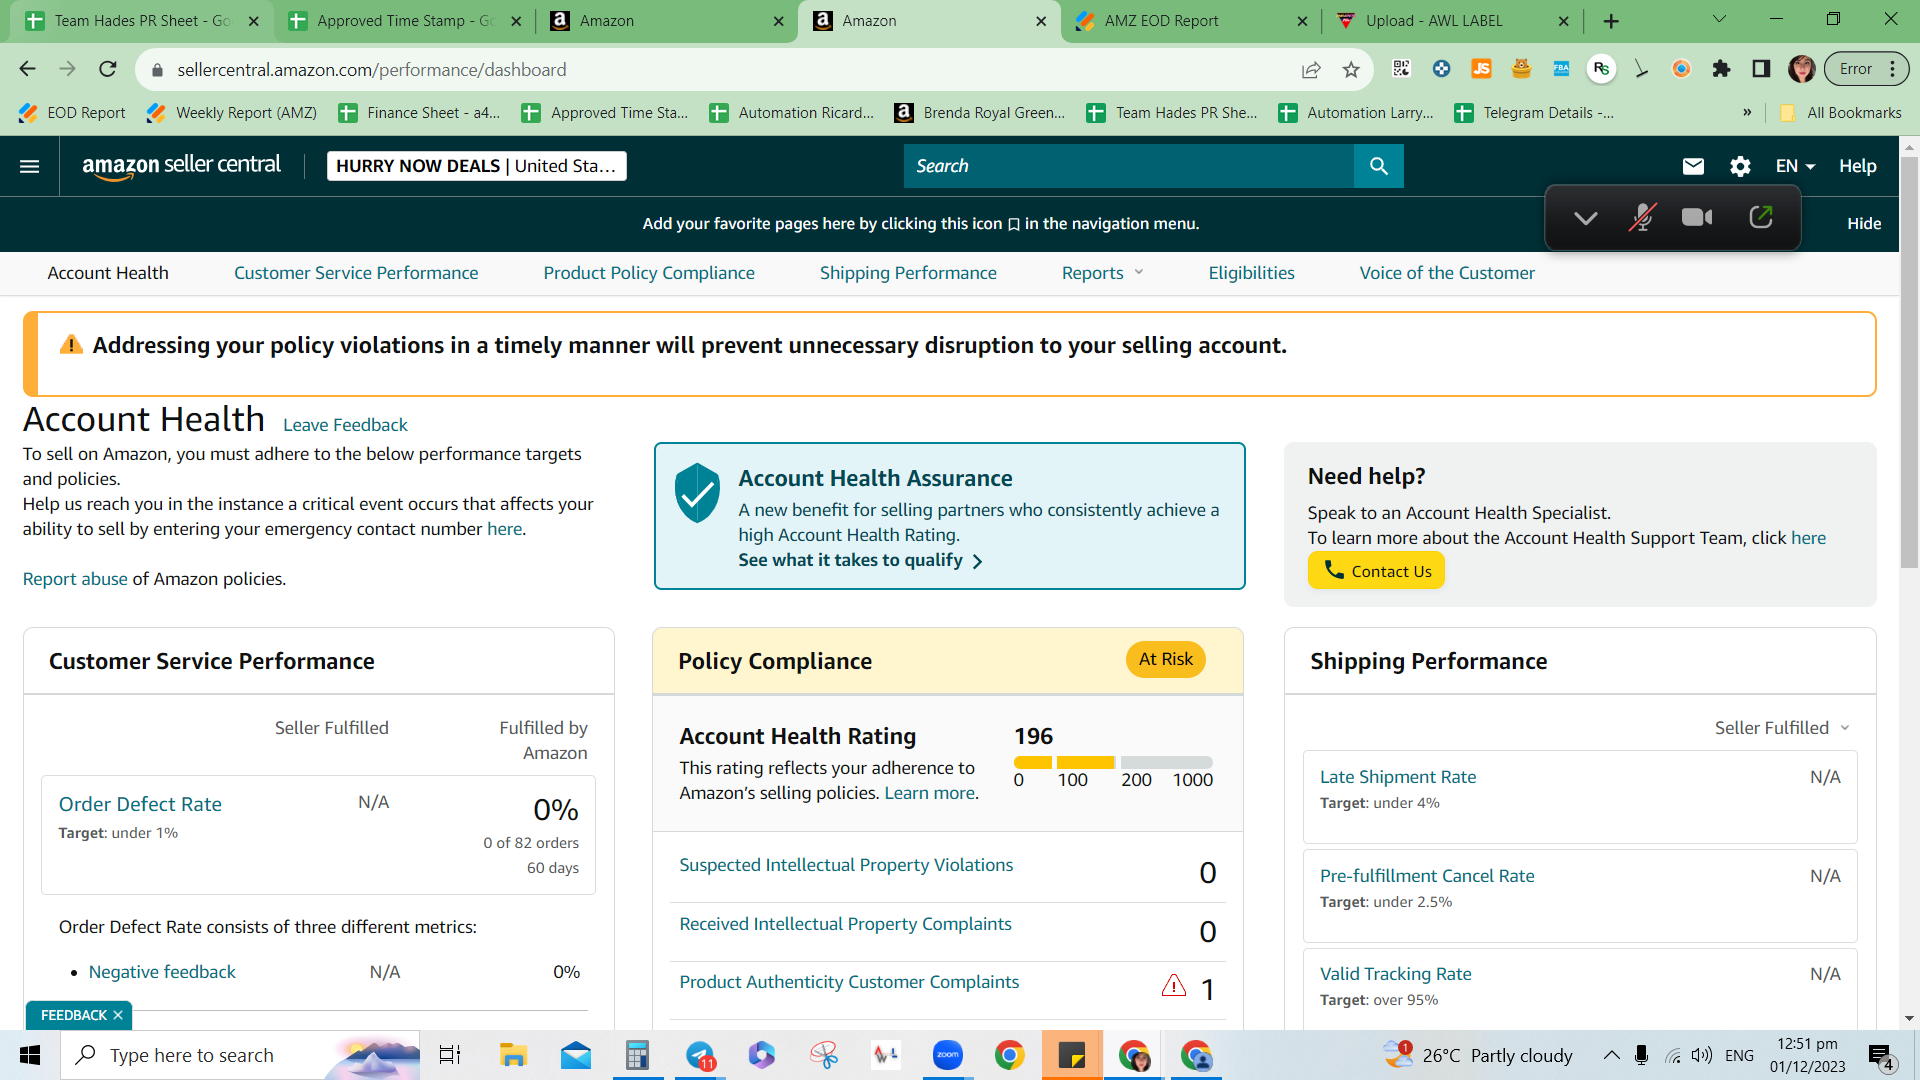1920x1080 pixels.
Task: Click the Help link in the header
Action: coord(1857,166)
